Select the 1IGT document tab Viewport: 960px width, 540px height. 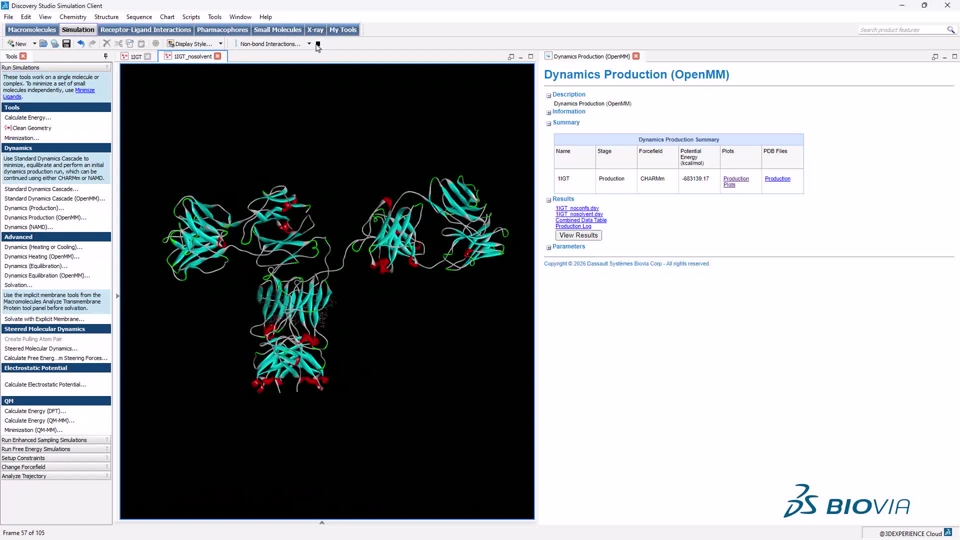pos(136,56)
